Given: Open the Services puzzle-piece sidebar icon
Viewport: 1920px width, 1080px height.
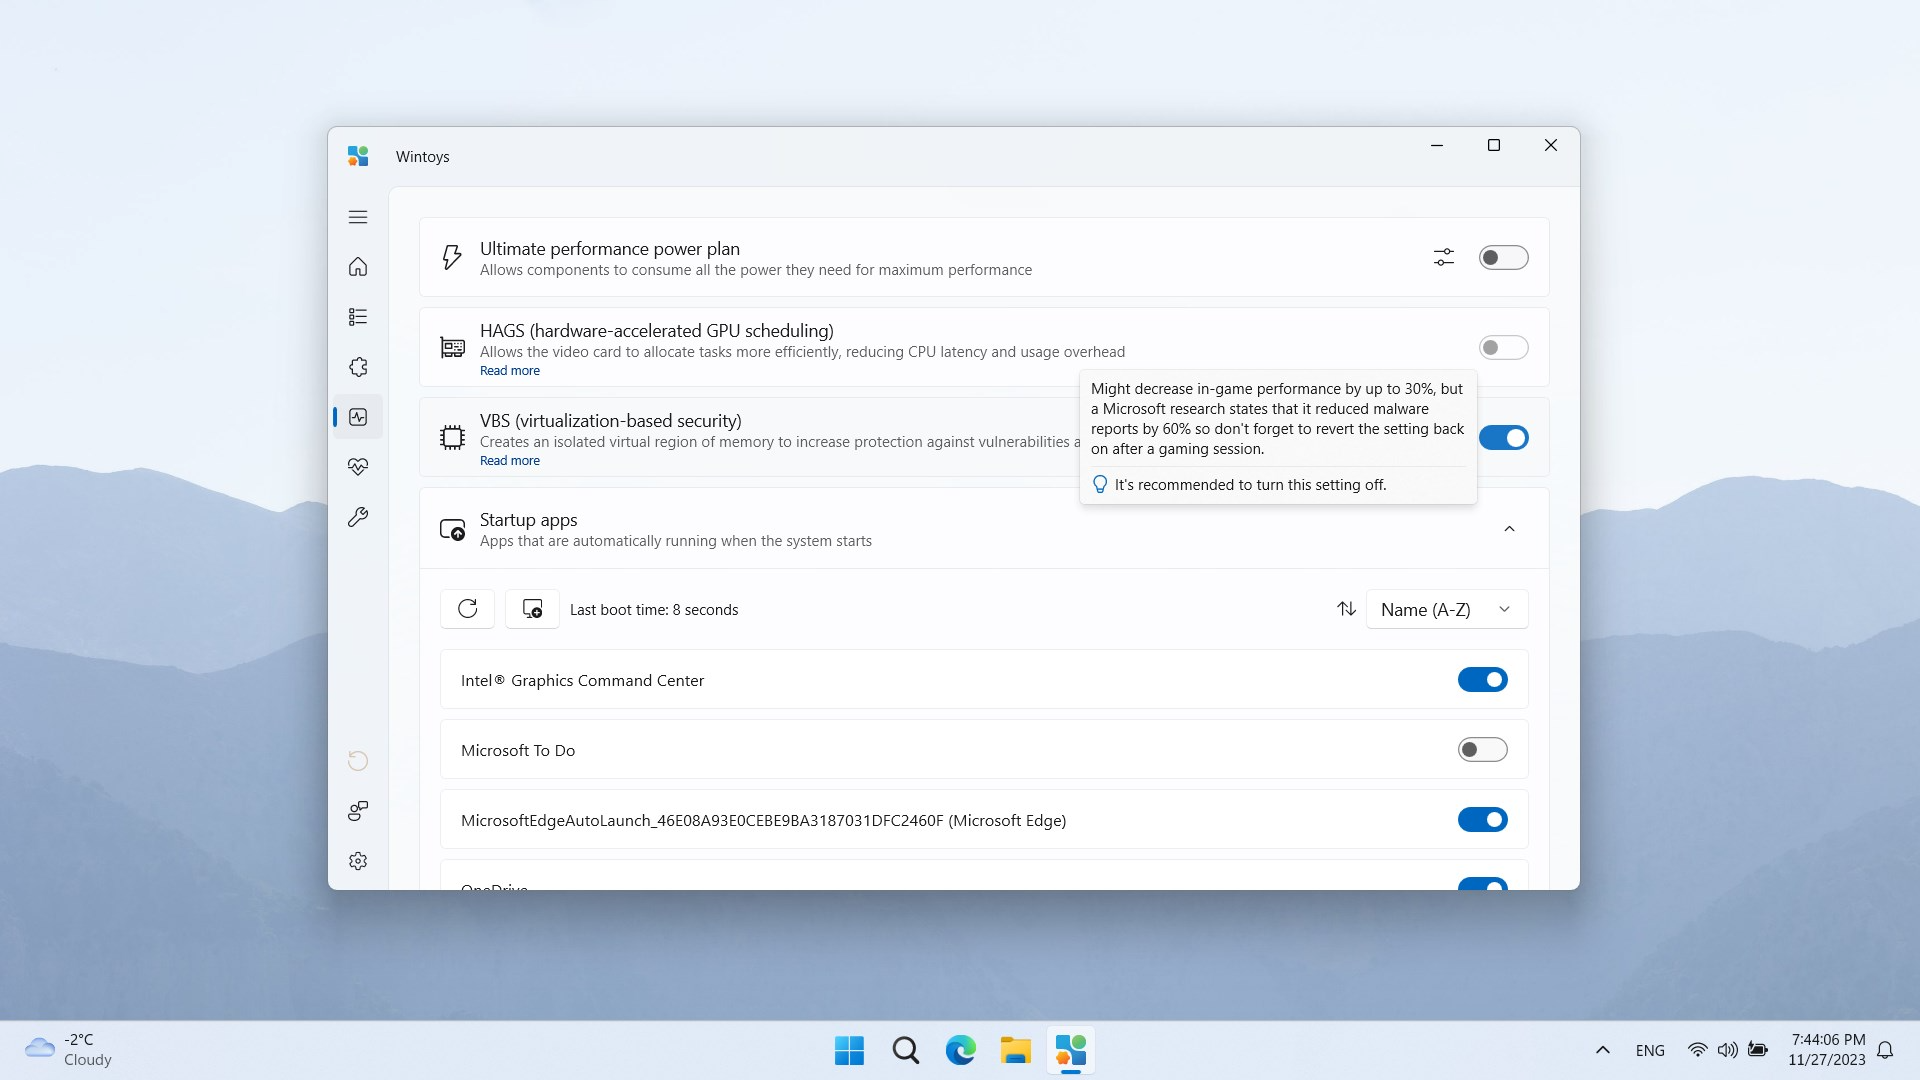Looking at the screenshot, I should pos(358,367).
